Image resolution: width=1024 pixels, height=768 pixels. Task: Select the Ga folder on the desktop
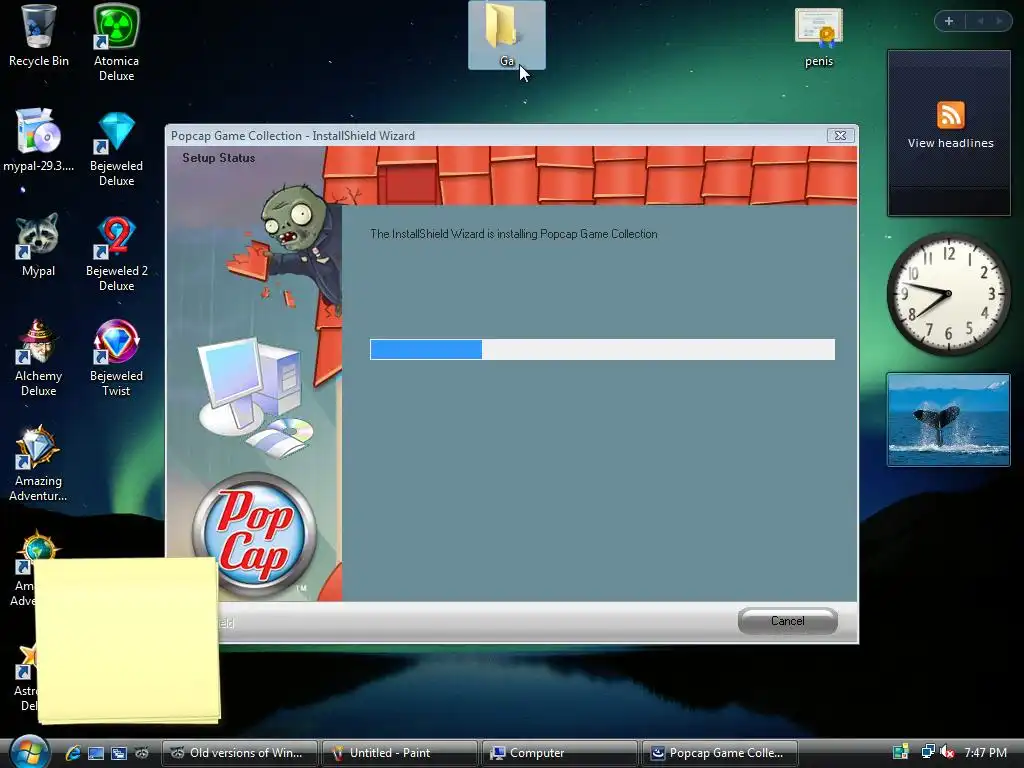tap(507, 35)
